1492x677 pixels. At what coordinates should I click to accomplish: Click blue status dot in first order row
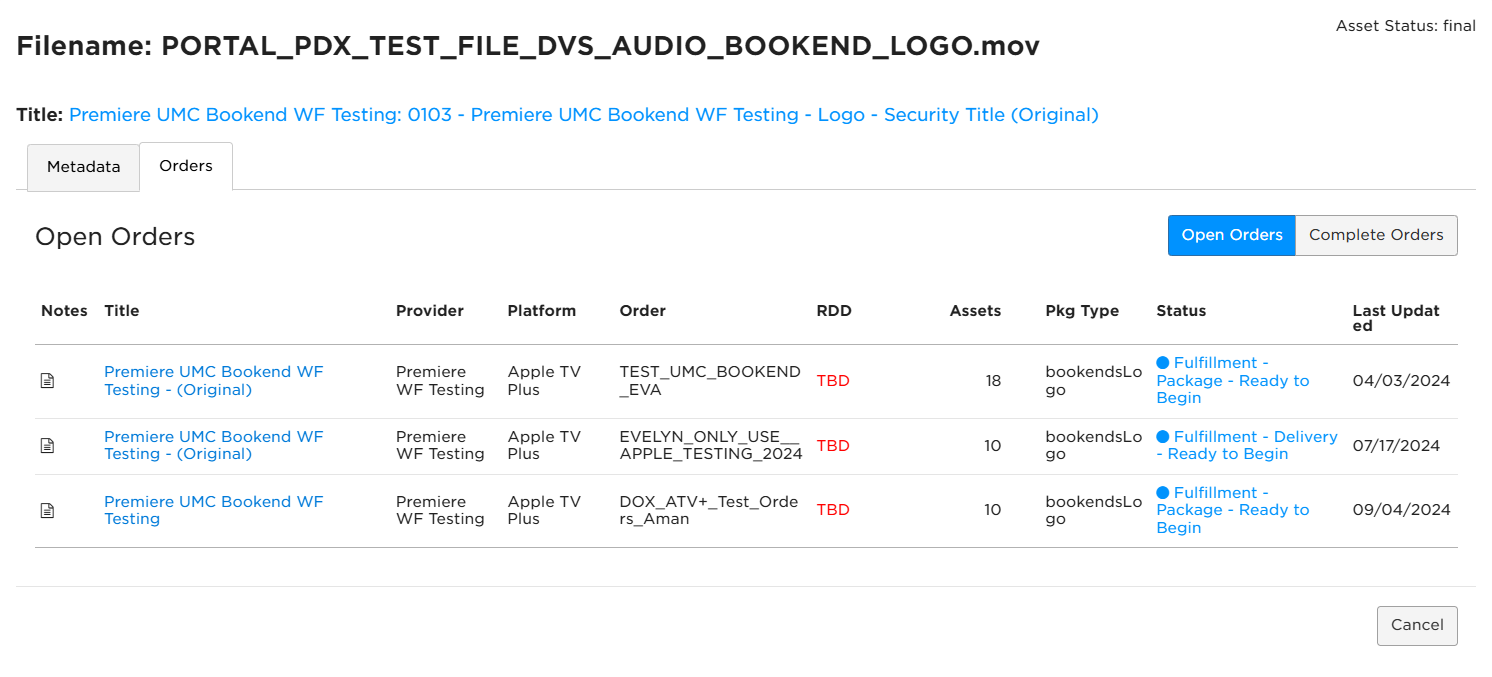tap(1162, 363)
